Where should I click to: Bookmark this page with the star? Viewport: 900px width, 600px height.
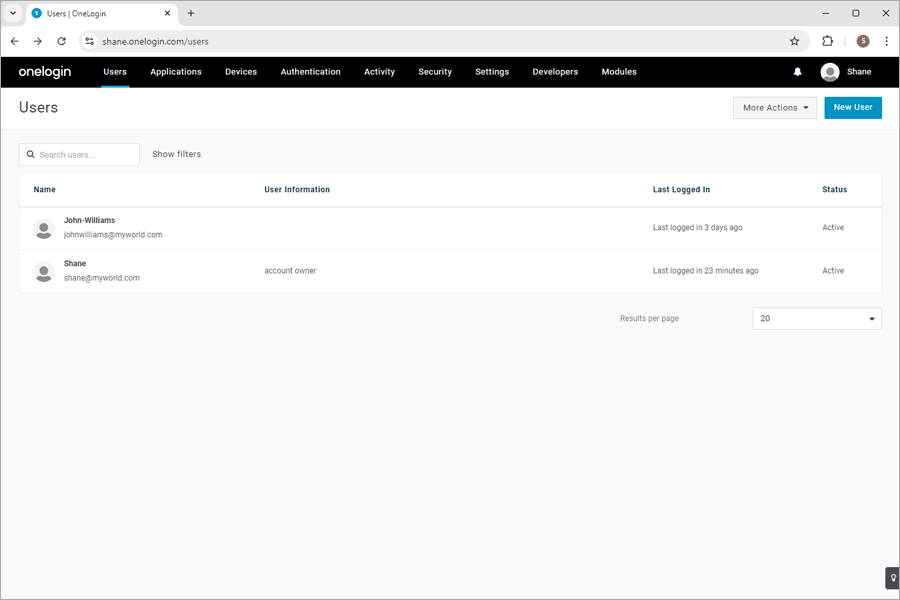tap(794, 41)
